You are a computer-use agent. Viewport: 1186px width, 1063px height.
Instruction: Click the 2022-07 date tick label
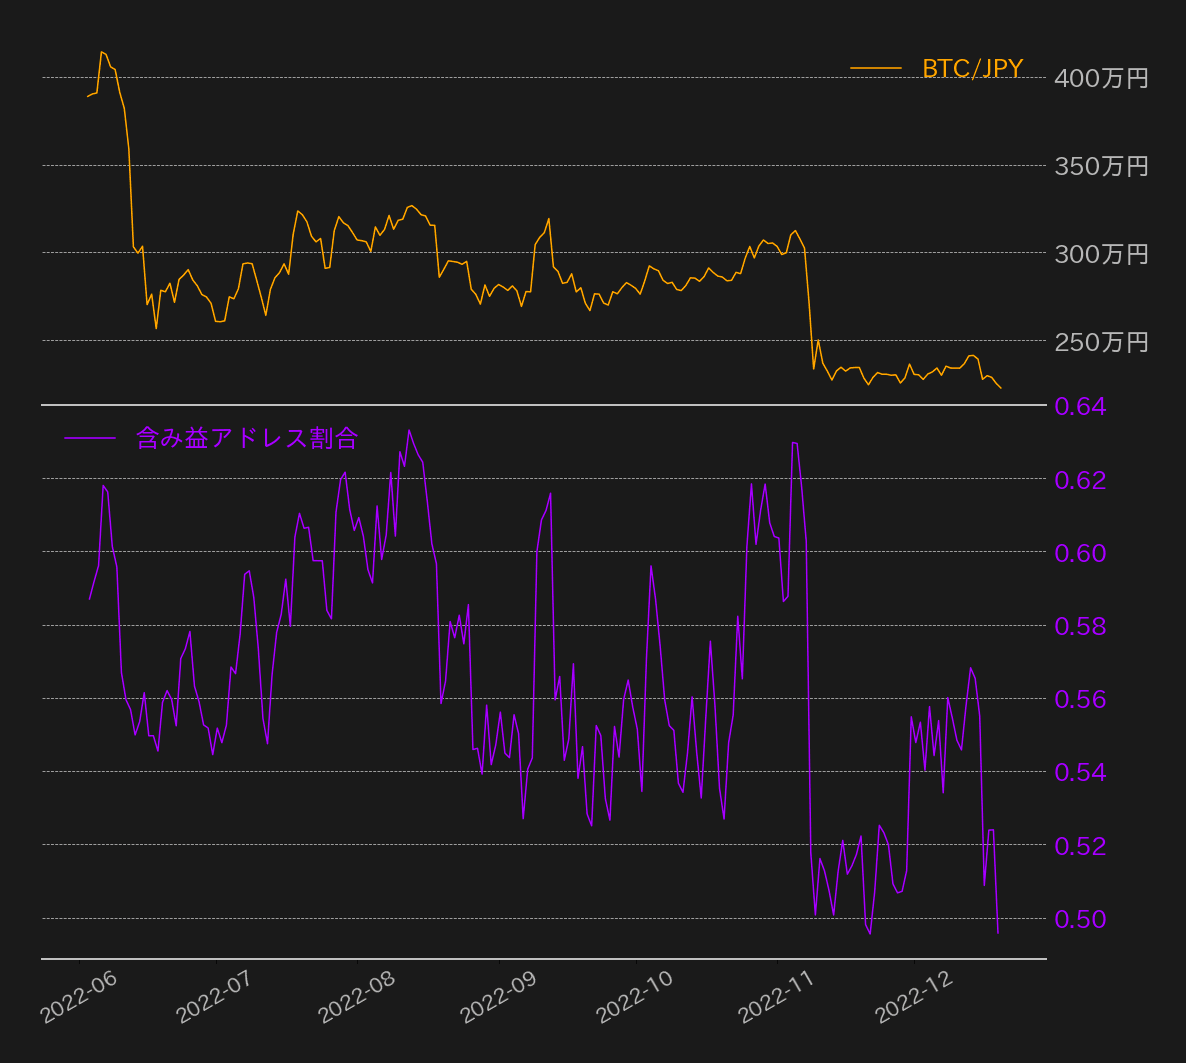coord(215,996)
